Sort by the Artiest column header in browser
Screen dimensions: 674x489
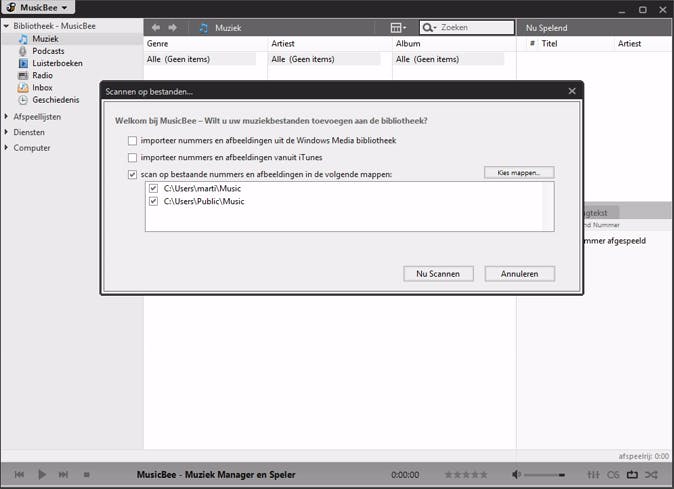click(x=283, y=43)
